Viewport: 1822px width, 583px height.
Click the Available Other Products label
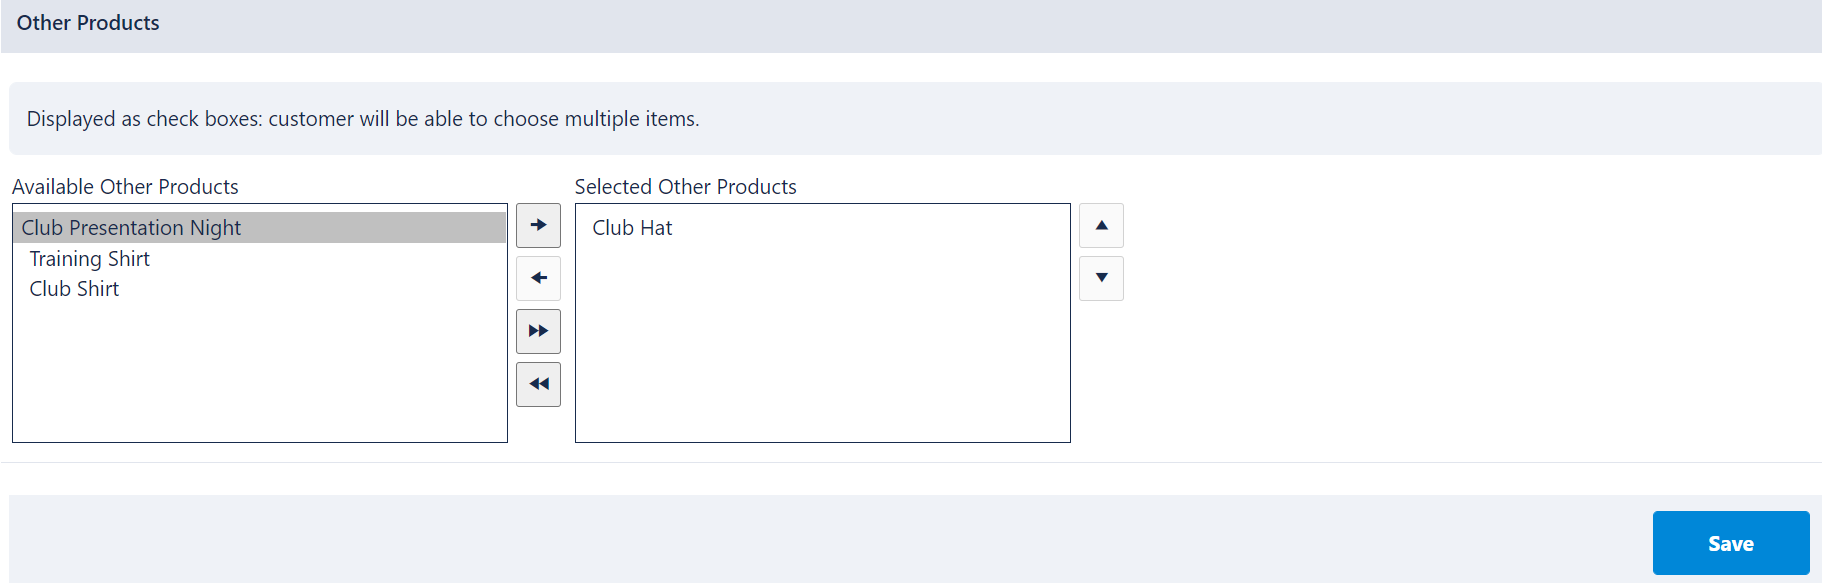click(125, 187)
